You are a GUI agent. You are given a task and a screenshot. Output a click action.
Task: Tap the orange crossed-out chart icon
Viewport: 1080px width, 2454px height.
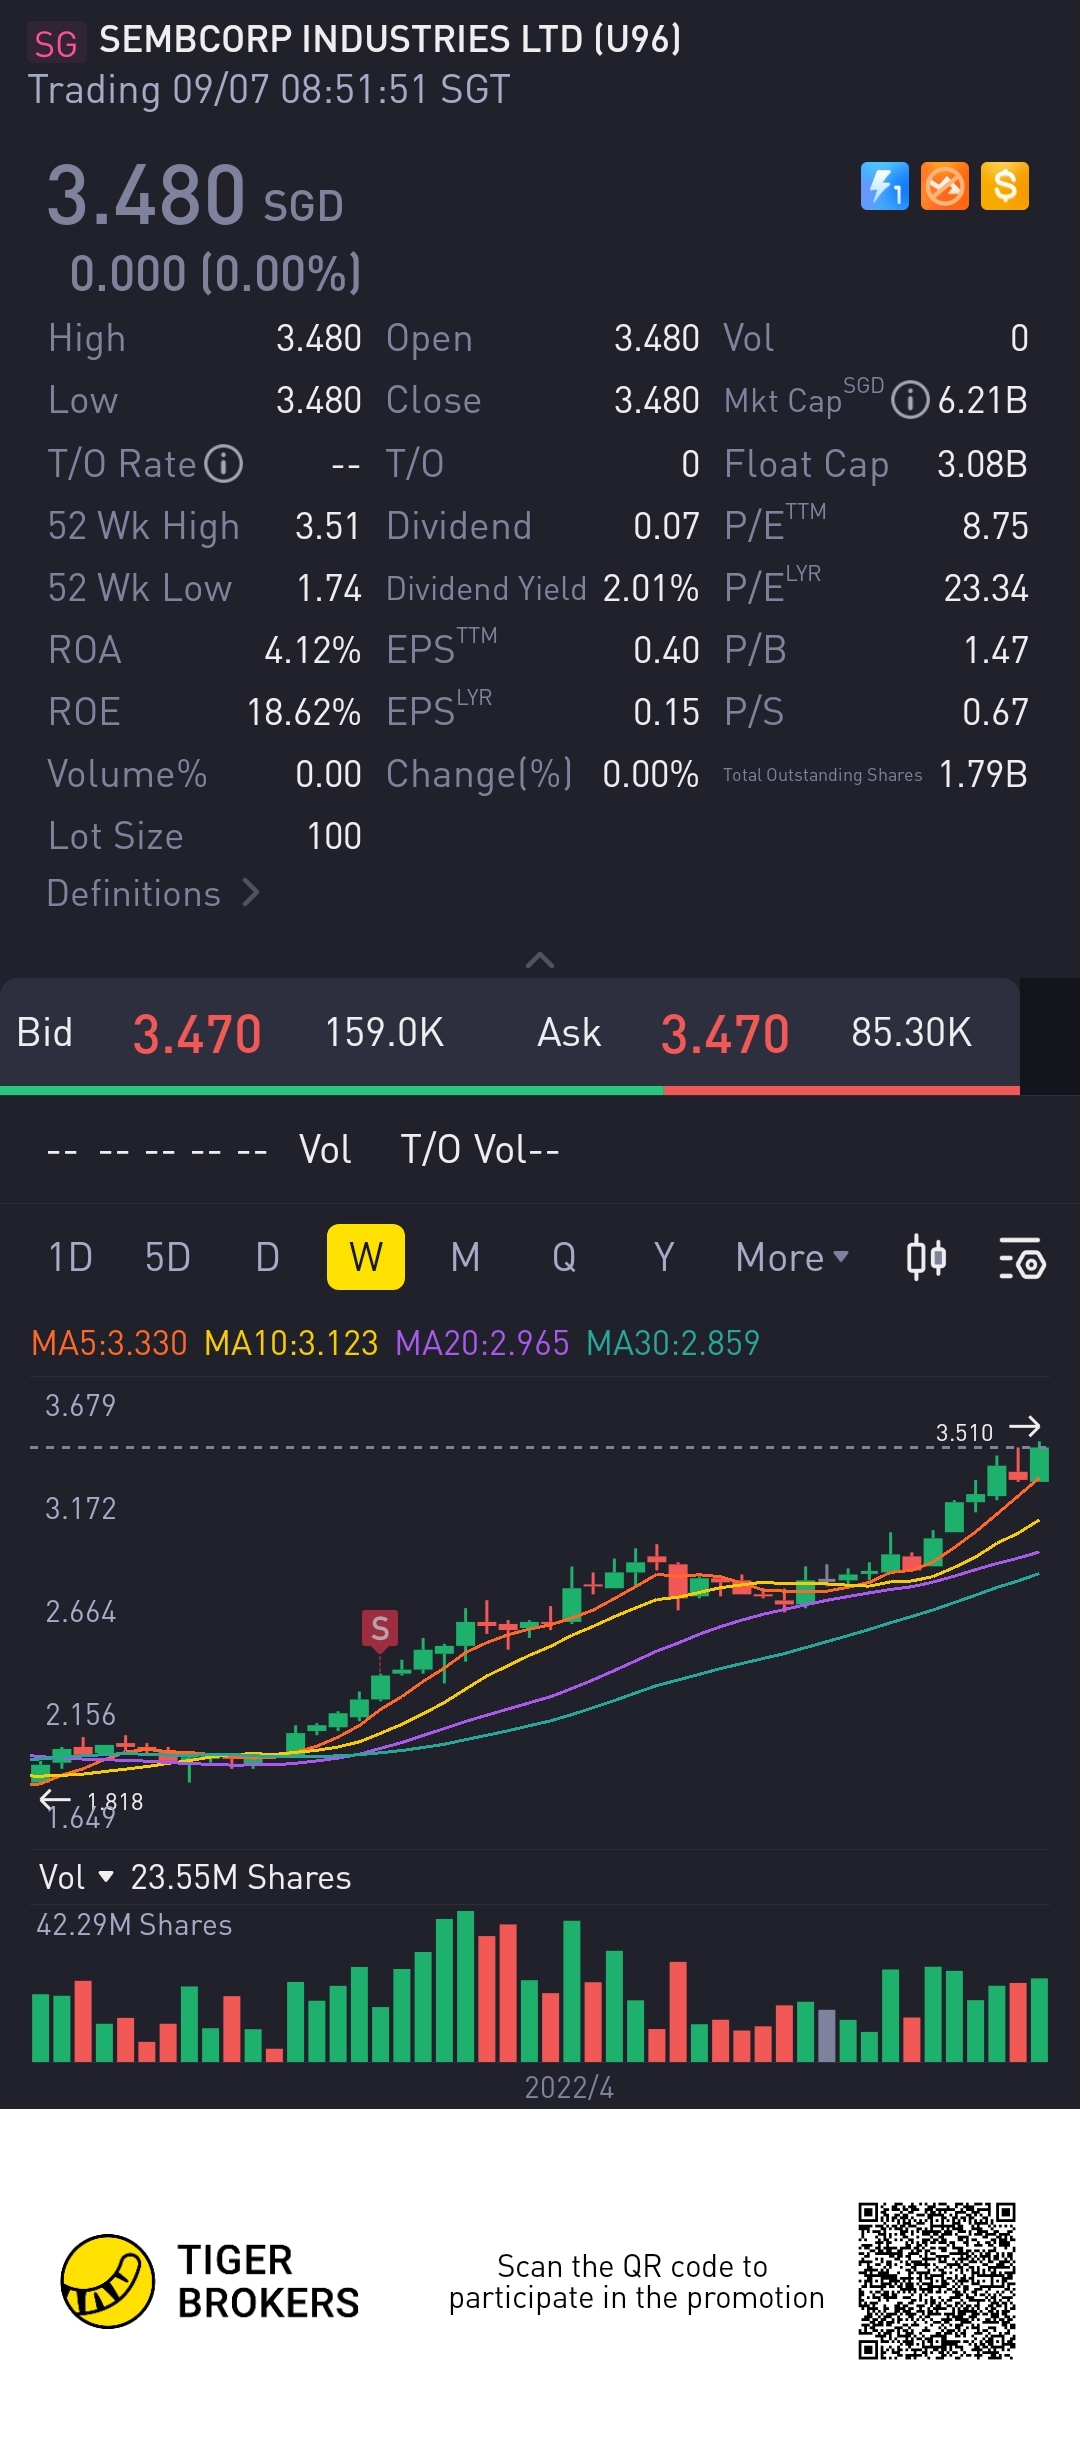coord(944,186)
